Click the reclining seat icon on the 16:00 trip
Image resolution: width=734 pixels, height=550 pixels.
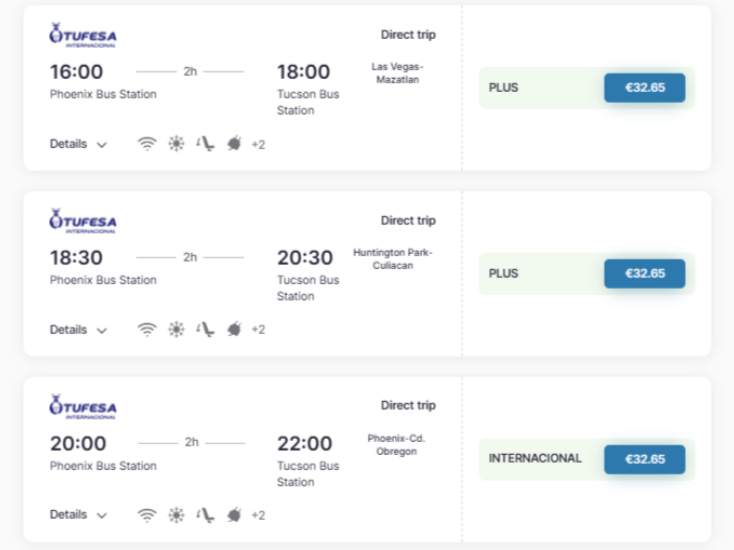pyautogui.click(x=205, y=143)
